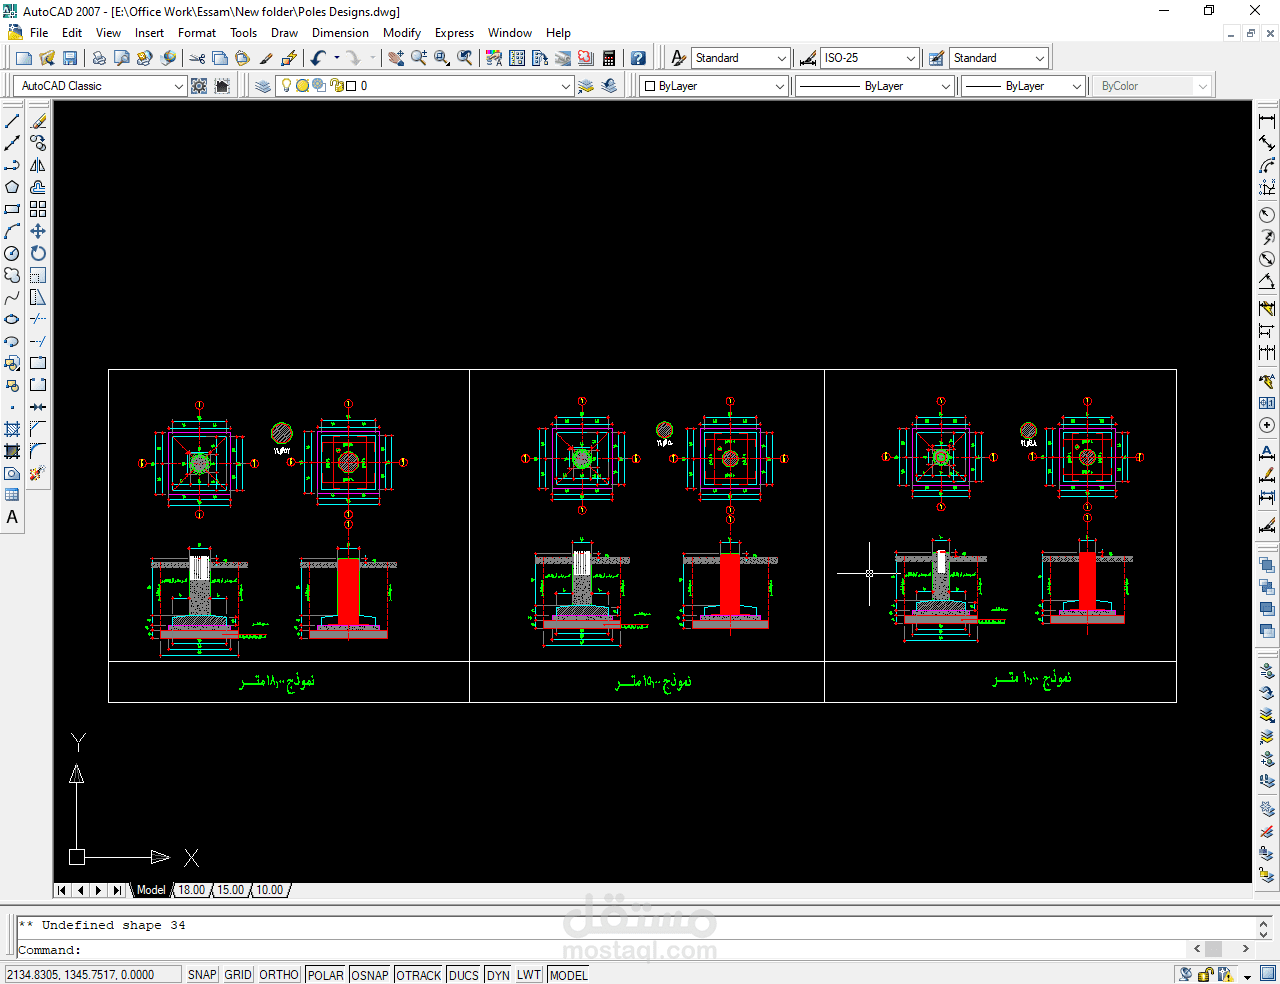The height and width of the screenshot is (984, 1280).
Task: Open the Help question mark icon
Action: click(x=638, y=58)
